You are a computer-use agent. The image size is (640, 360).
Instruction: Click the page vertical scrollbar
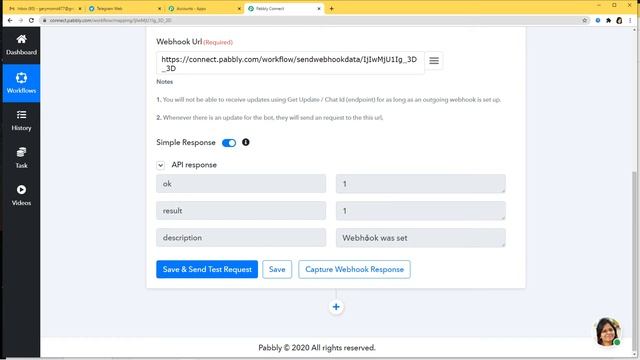coord(634,261)
